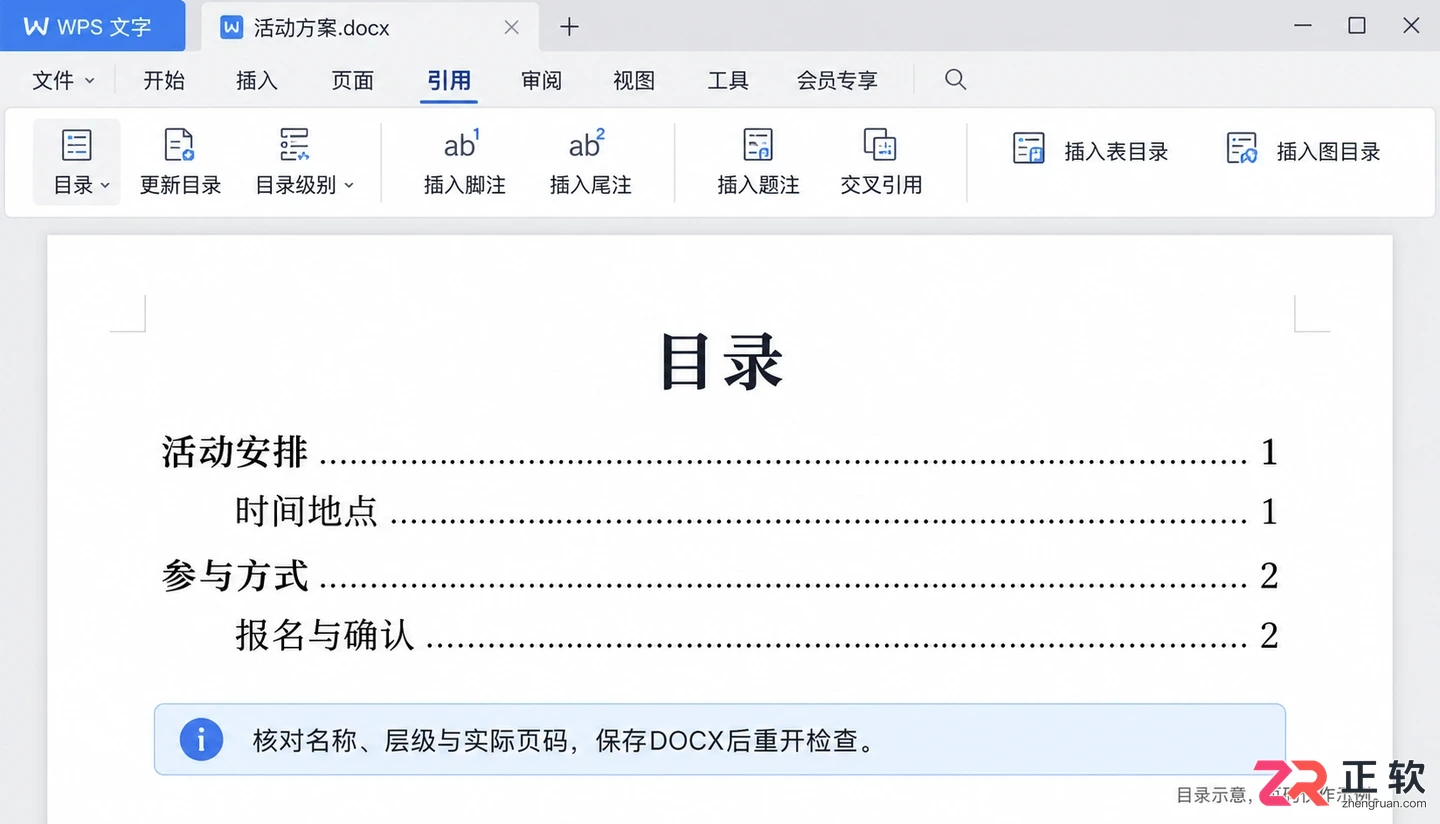
Task: Click the 插入图目录 icon
Action: coord(1242,149)
